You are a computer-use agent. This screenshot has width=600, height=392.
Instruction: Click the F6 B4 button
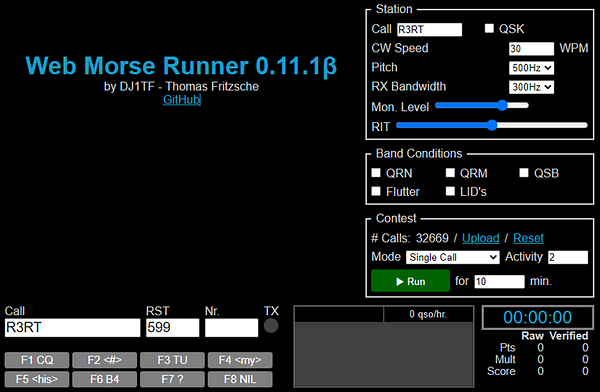click(x=104, y=379)
